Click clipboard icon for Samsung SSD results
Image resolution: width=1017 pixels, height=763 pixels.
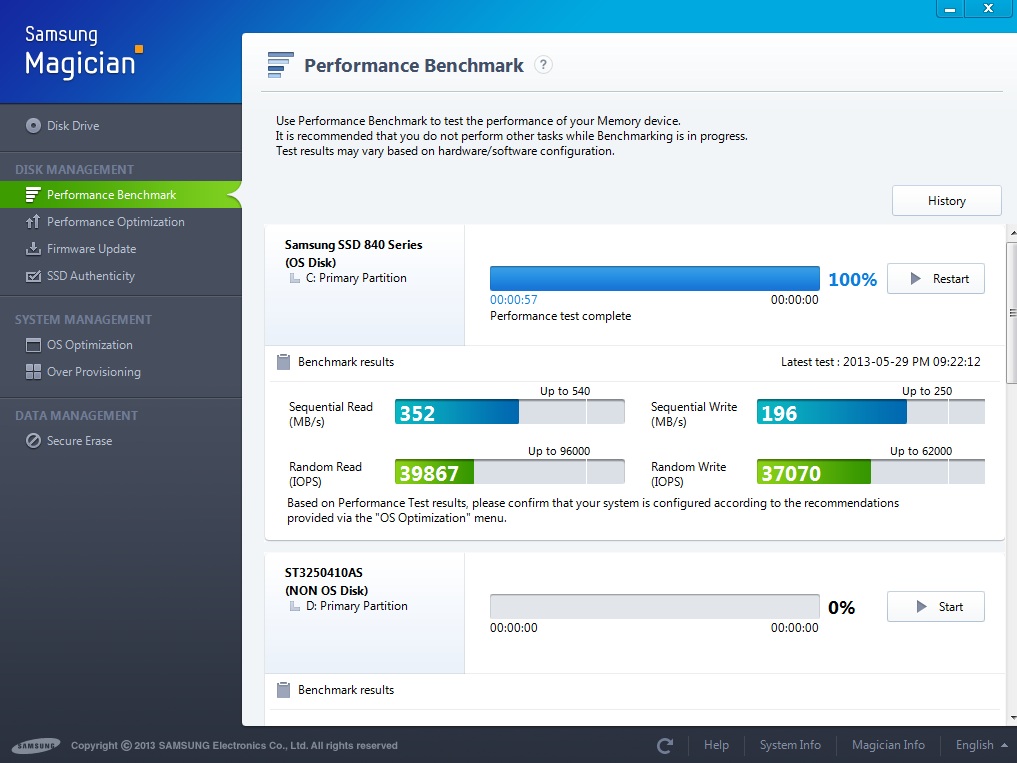[x=283, y=362]
